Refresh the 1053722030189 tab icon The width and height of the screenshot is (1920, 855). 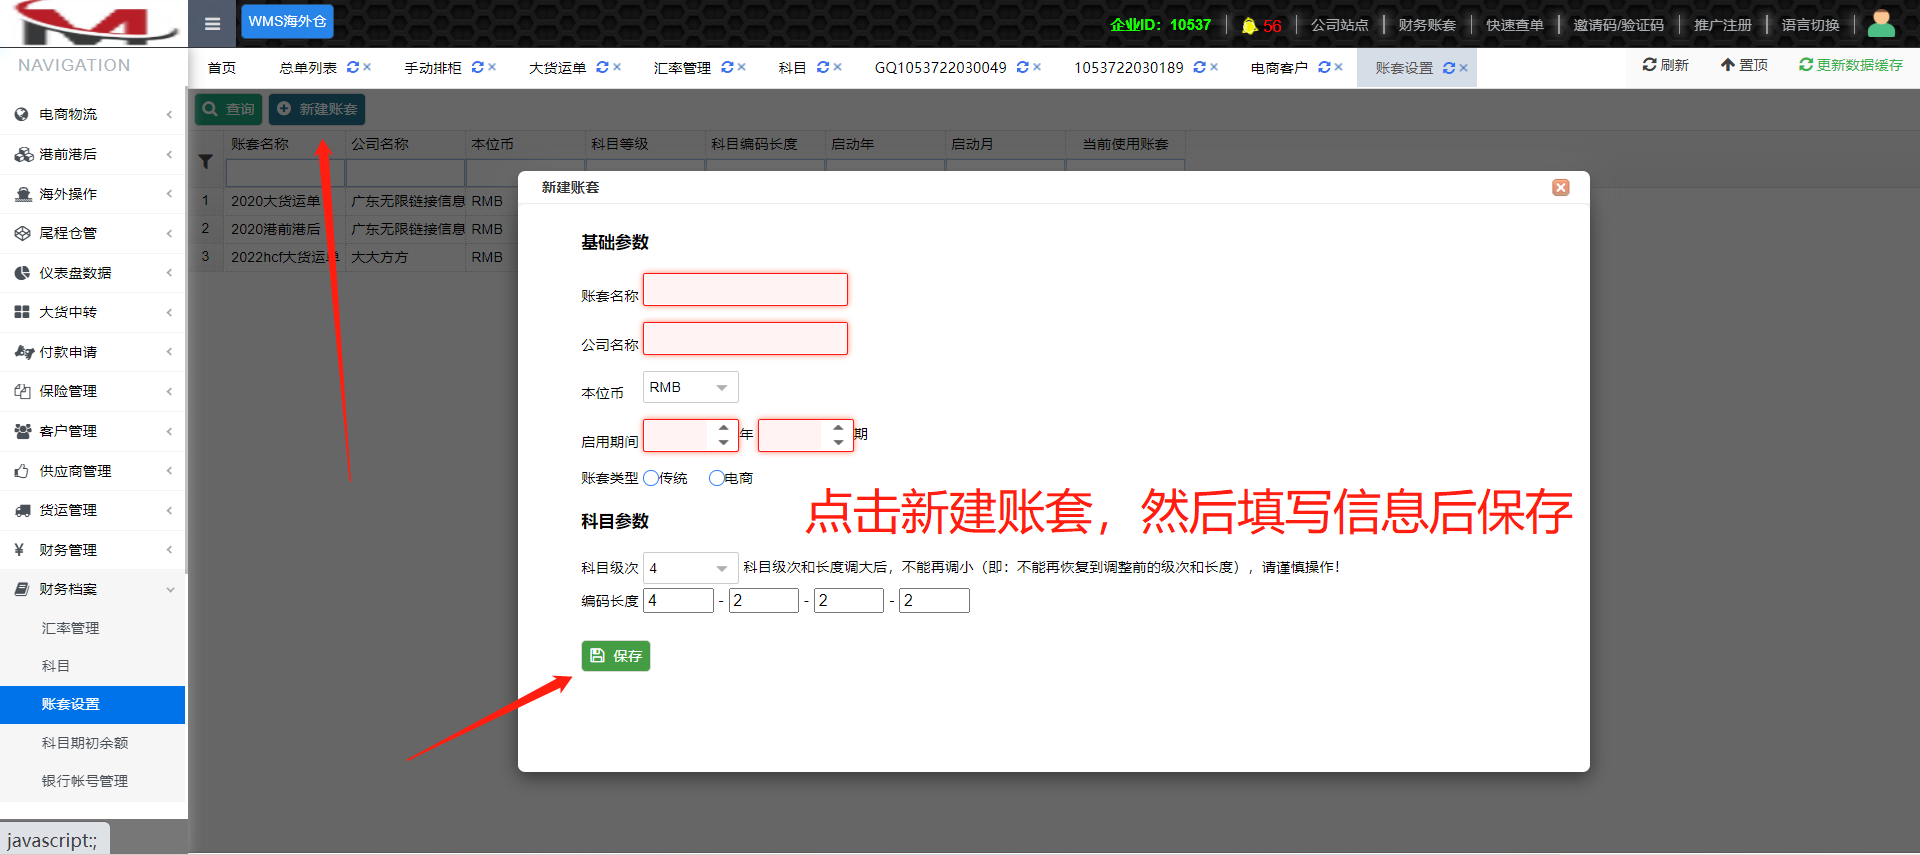1200,67
